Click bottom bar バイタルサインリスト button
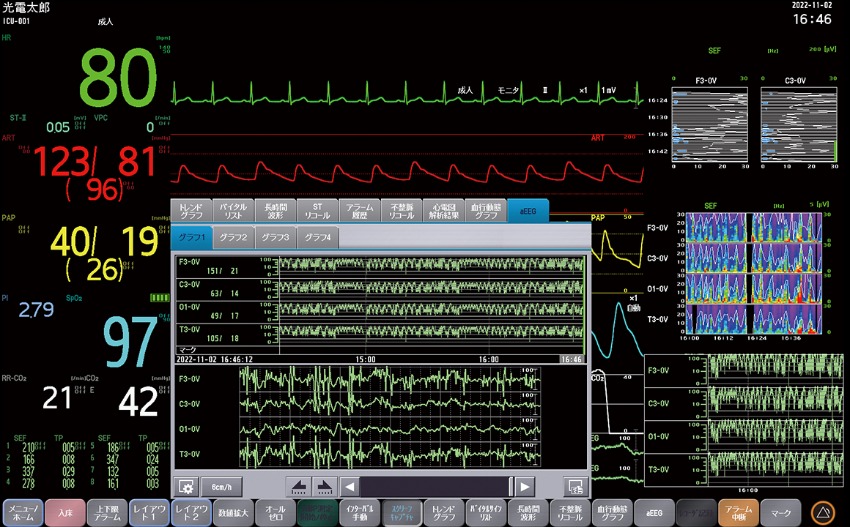Viewport: 850px width, 527px height. coord(486,512)
